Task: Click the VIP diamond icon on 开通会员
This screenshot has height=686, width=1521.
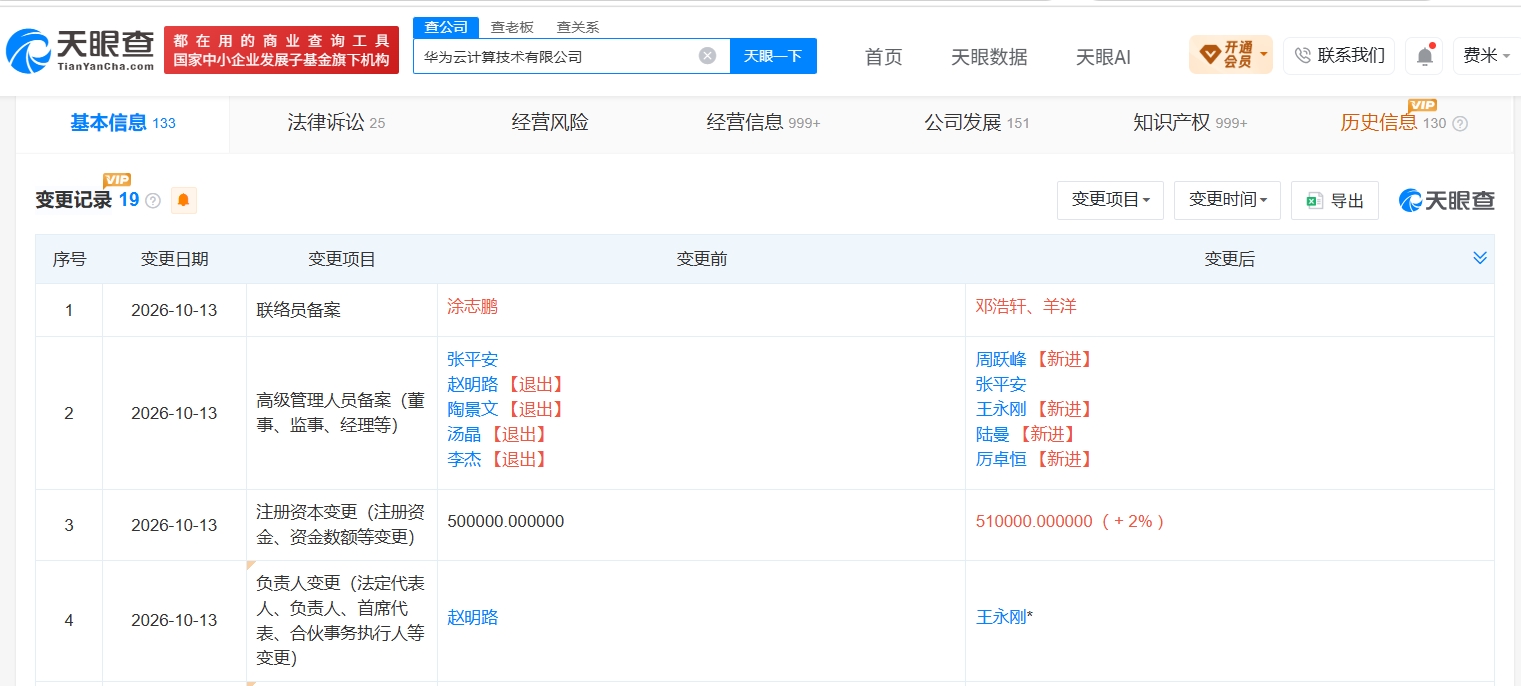Action: click(x=1209, y=54)
